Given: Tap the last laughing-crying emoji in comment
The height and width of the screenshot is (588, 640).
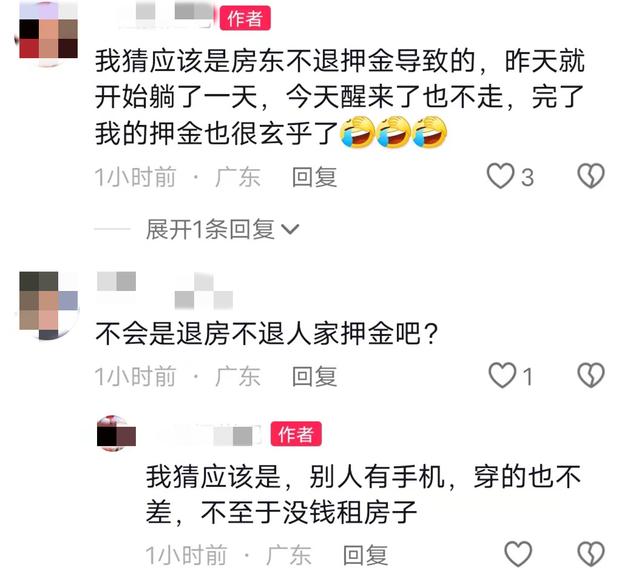Looking at the screenshot, I should tap(430, 132).
